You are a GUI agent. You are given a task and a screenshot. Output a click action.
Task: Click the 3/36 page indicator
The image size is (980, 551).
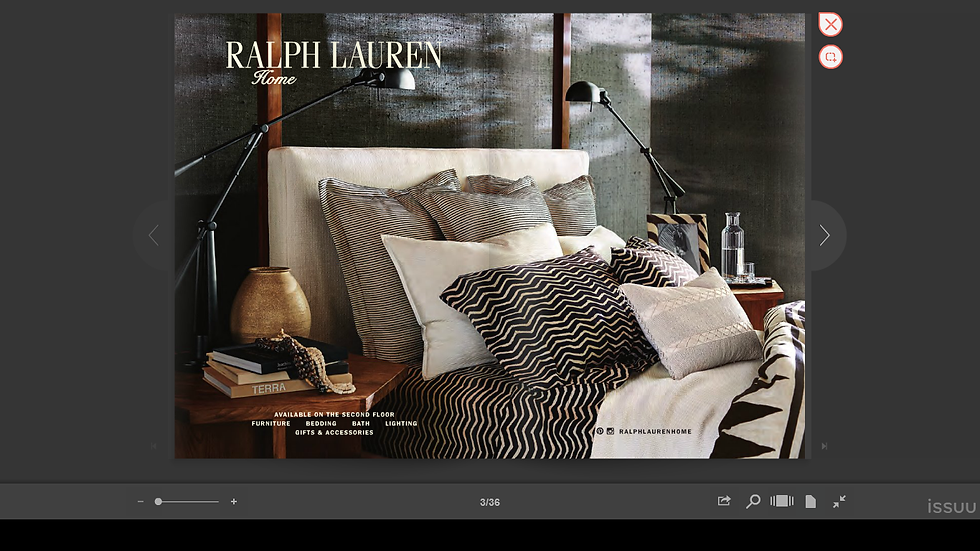coord(490,502)
